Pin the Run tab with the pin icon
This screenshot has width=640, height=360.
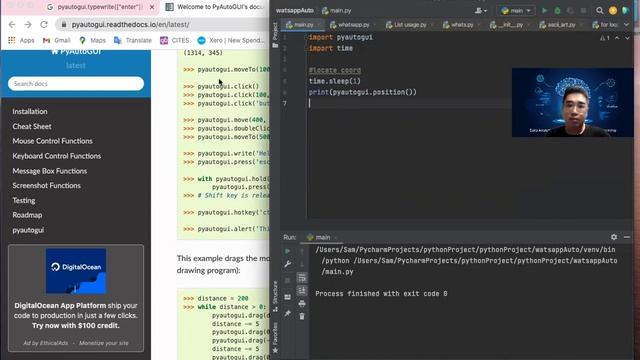coord(287,313)
